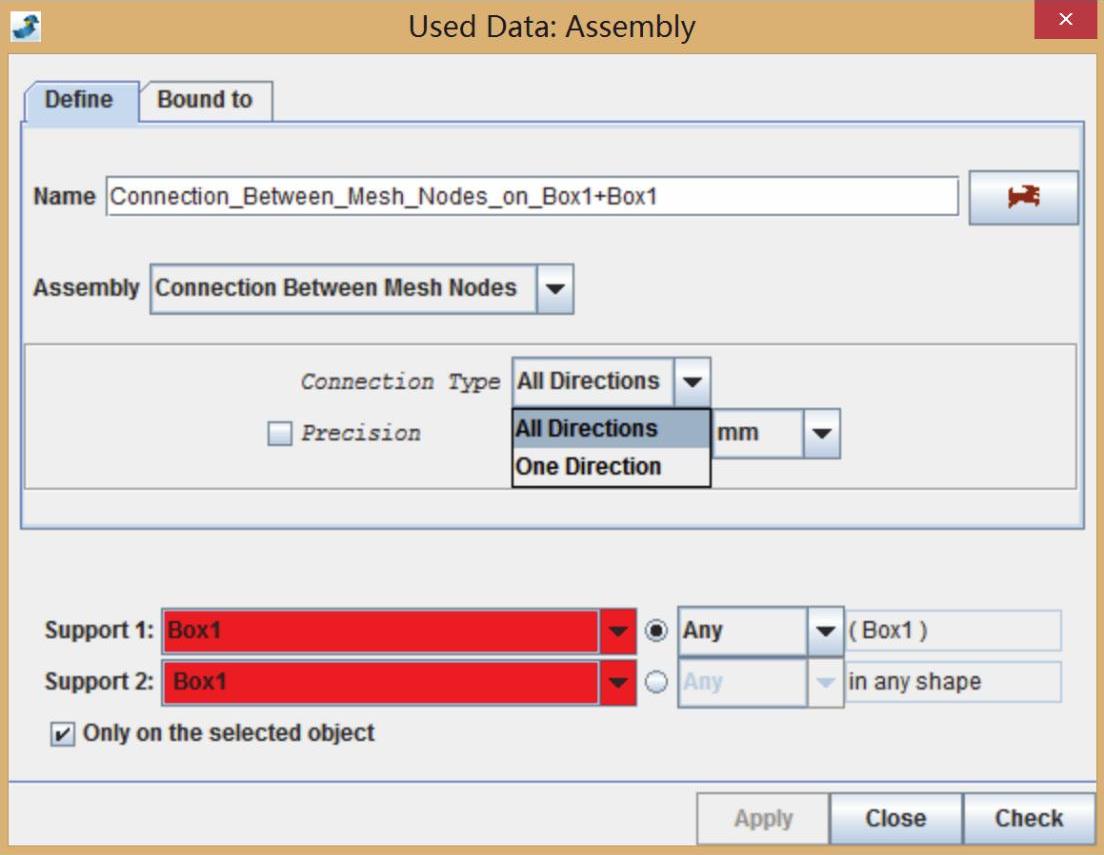Open the Support 2 Box1 dropdown arrow
The width and height of the screenshot is (1104, 855).
point(618,682)
